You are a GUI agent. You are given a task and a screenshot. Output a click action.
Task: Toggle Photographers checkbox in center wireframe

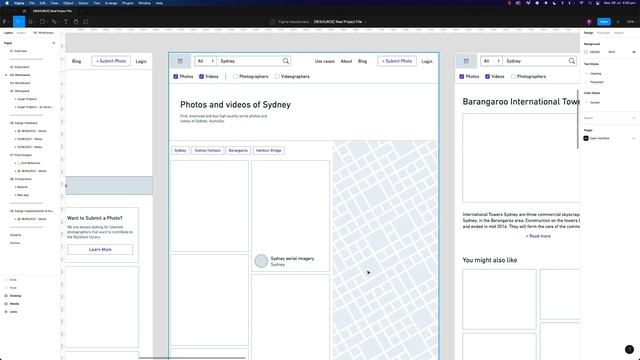[236, 76]
